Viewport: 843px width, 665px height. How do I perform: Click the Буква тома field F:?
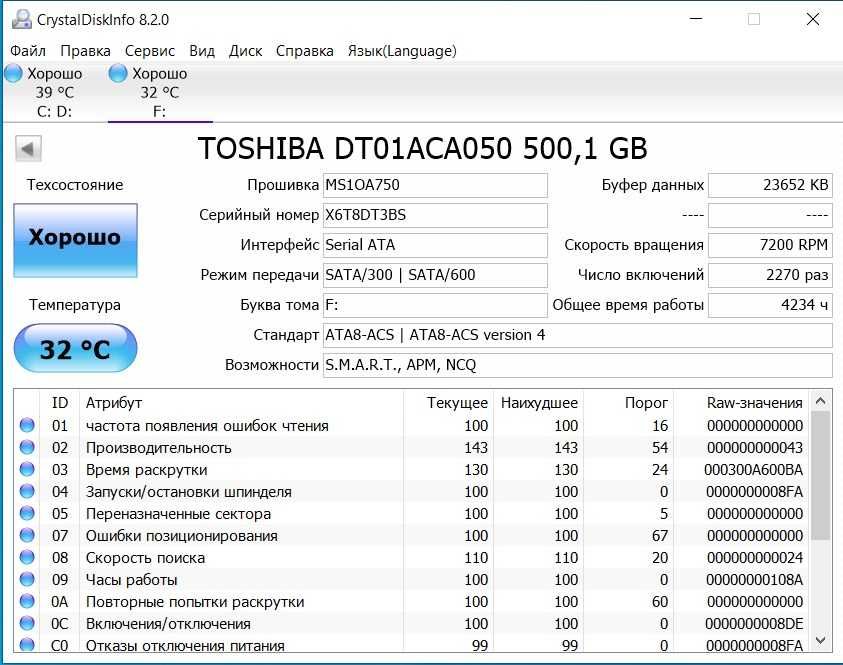[x=435, y=305]
